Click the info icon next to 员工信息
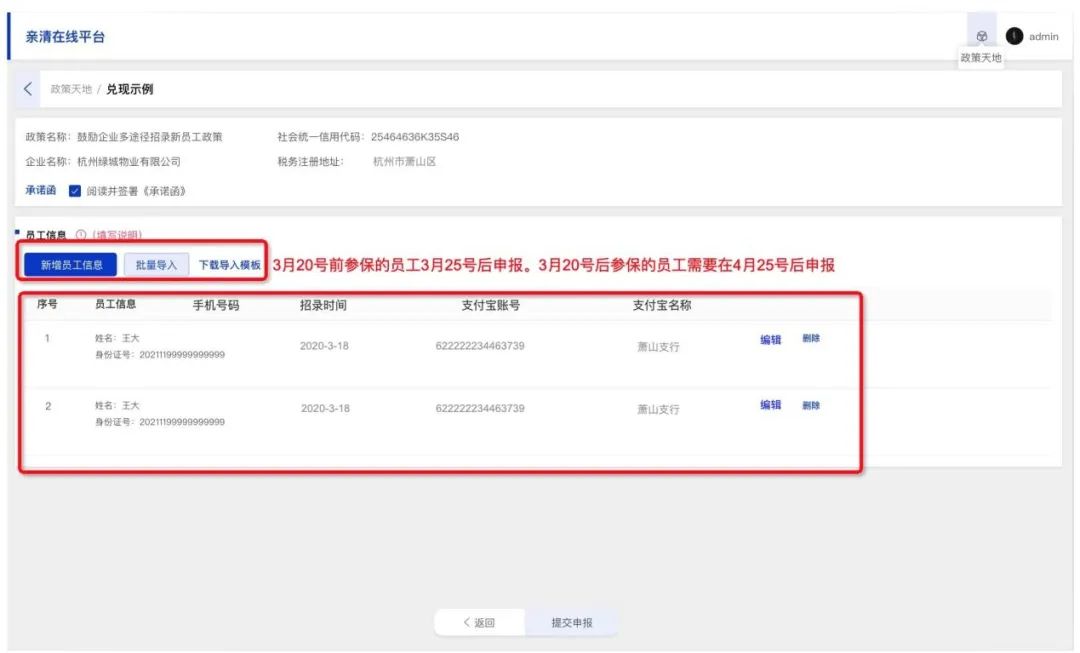Viewport: 1080px width, 653px height. pos(80,235)
